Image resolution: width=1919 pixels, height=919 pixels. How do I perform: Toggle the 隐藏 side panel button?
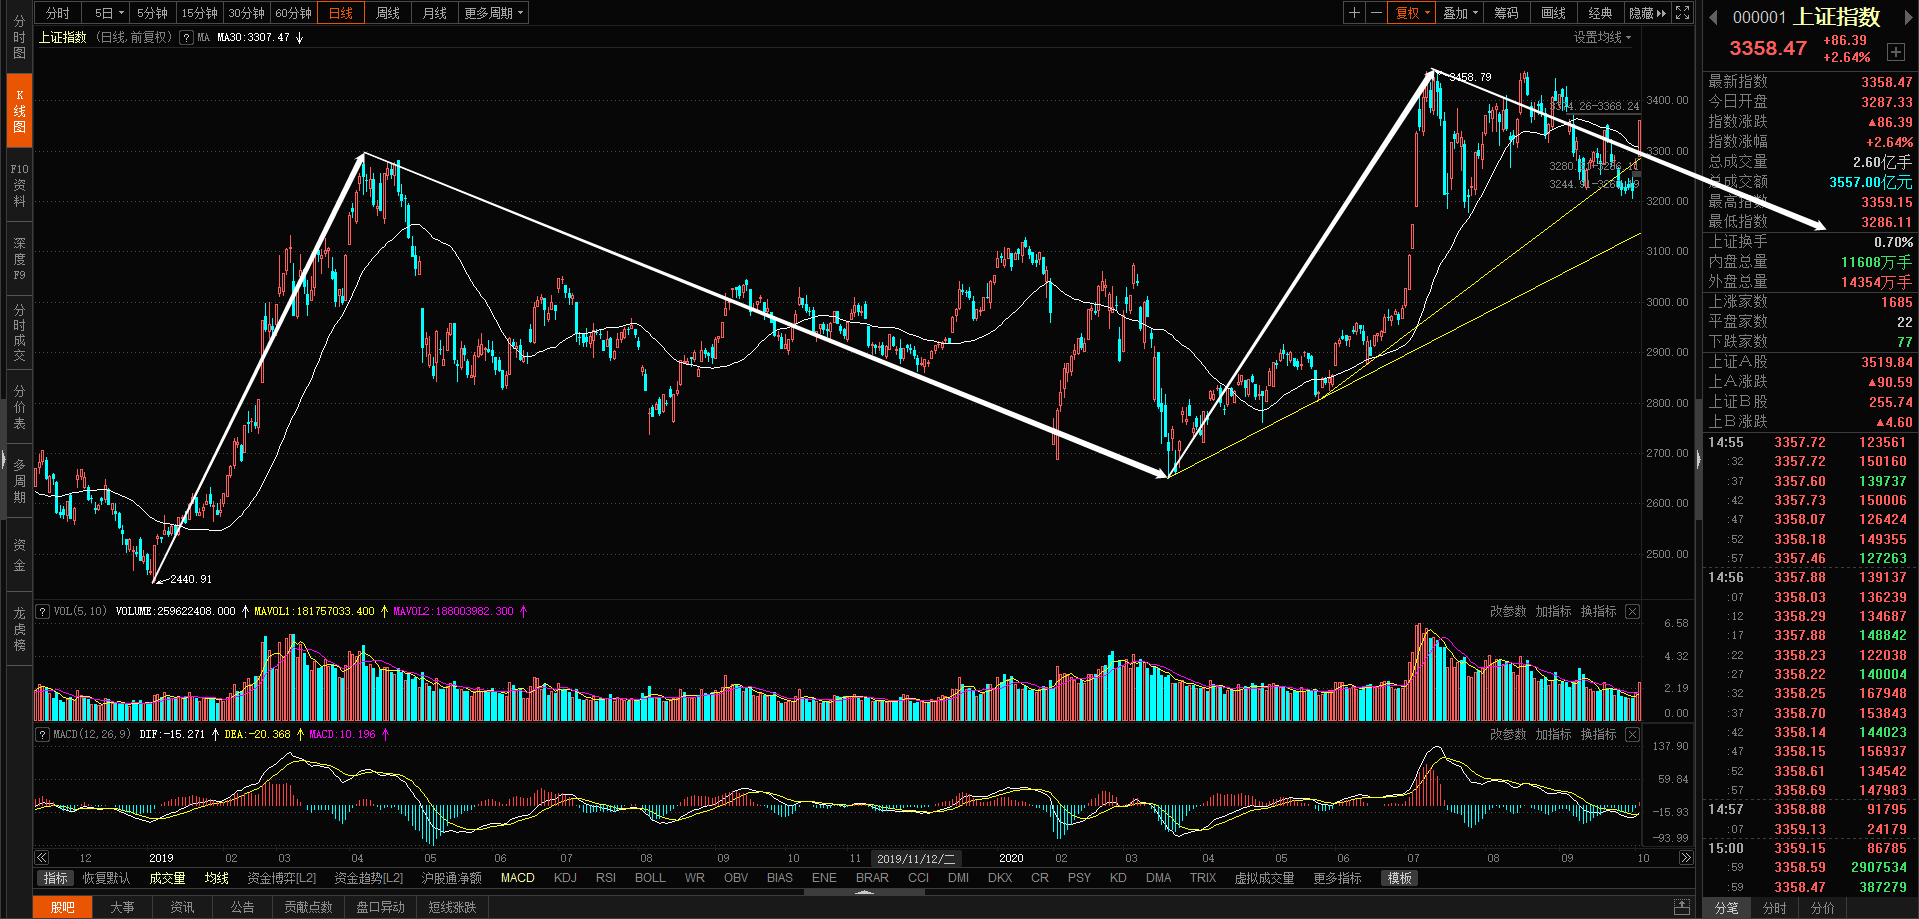pyautogui.click(x=1648, y=13)
